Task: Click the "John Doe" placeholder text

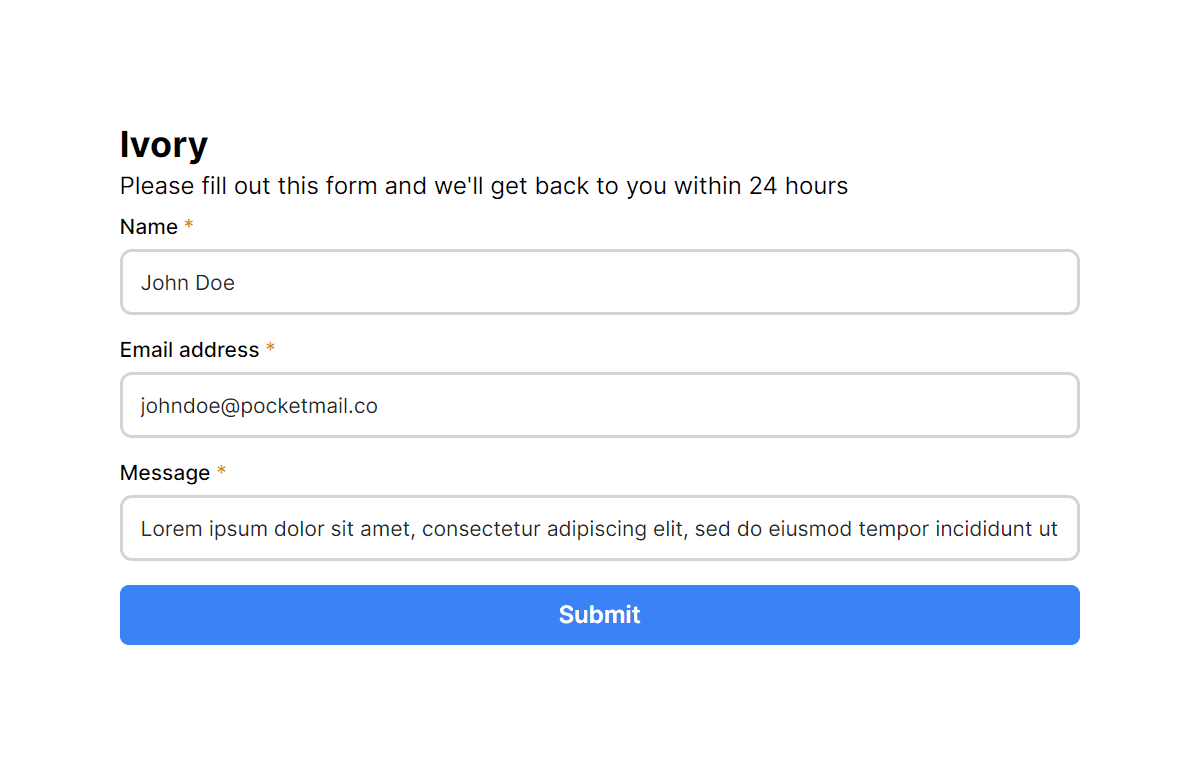Action: pyautogui.click(x=188, y=283)
